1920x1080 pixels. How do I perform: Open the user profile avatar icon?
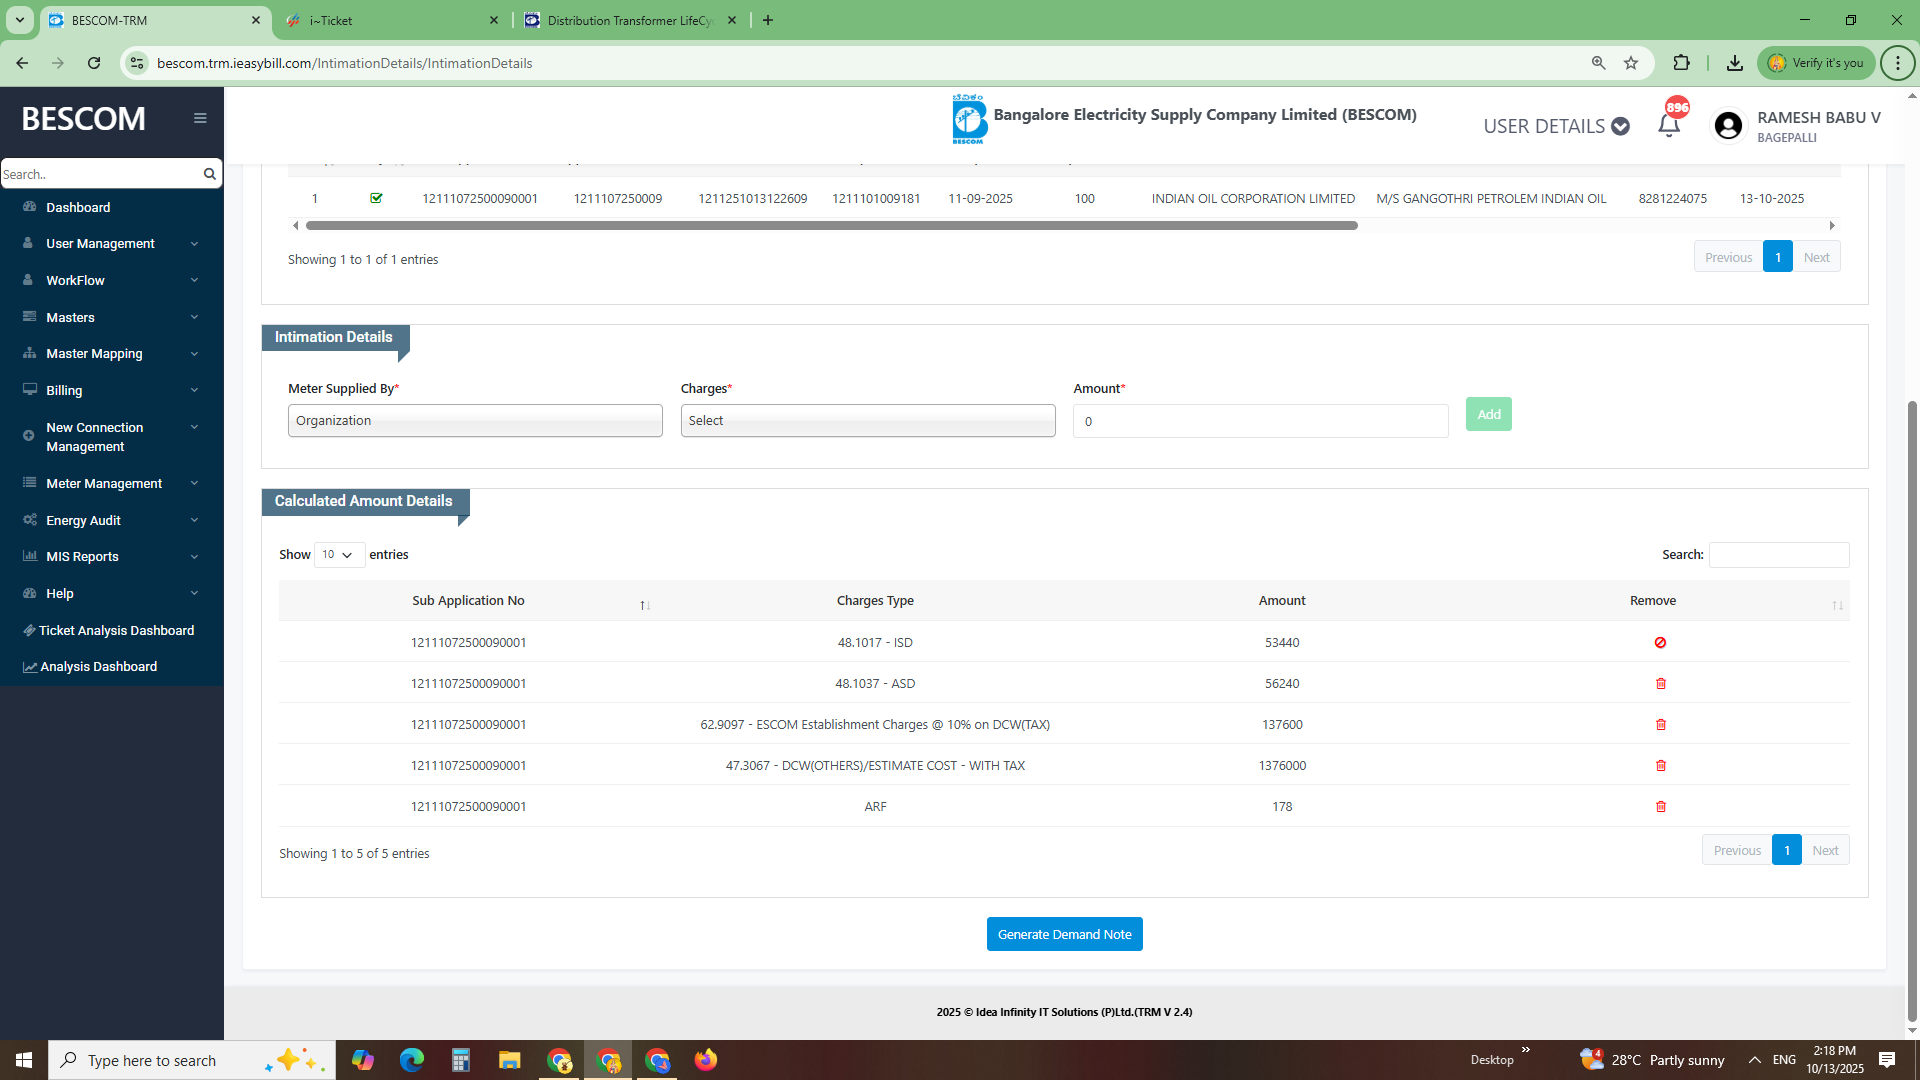tap(1727, 126)
